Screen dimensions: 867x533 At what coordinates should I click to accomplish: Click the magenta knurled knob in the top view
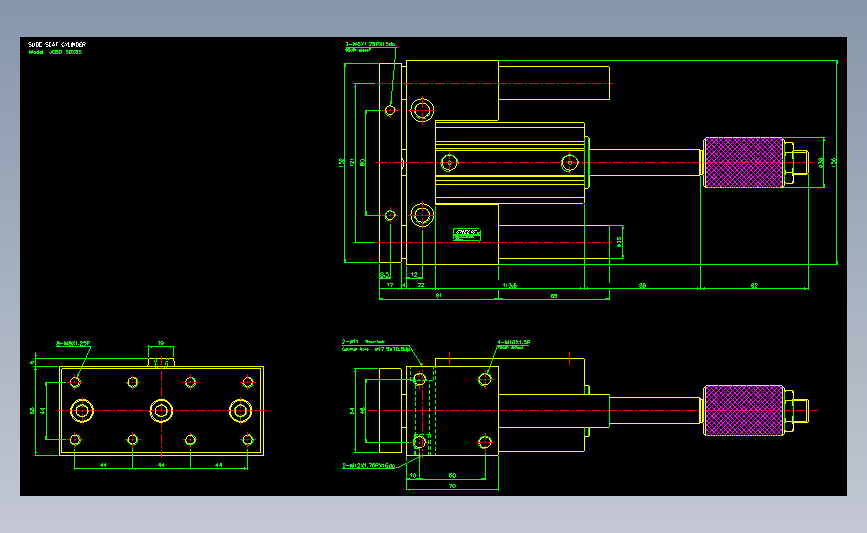(744, 163)
